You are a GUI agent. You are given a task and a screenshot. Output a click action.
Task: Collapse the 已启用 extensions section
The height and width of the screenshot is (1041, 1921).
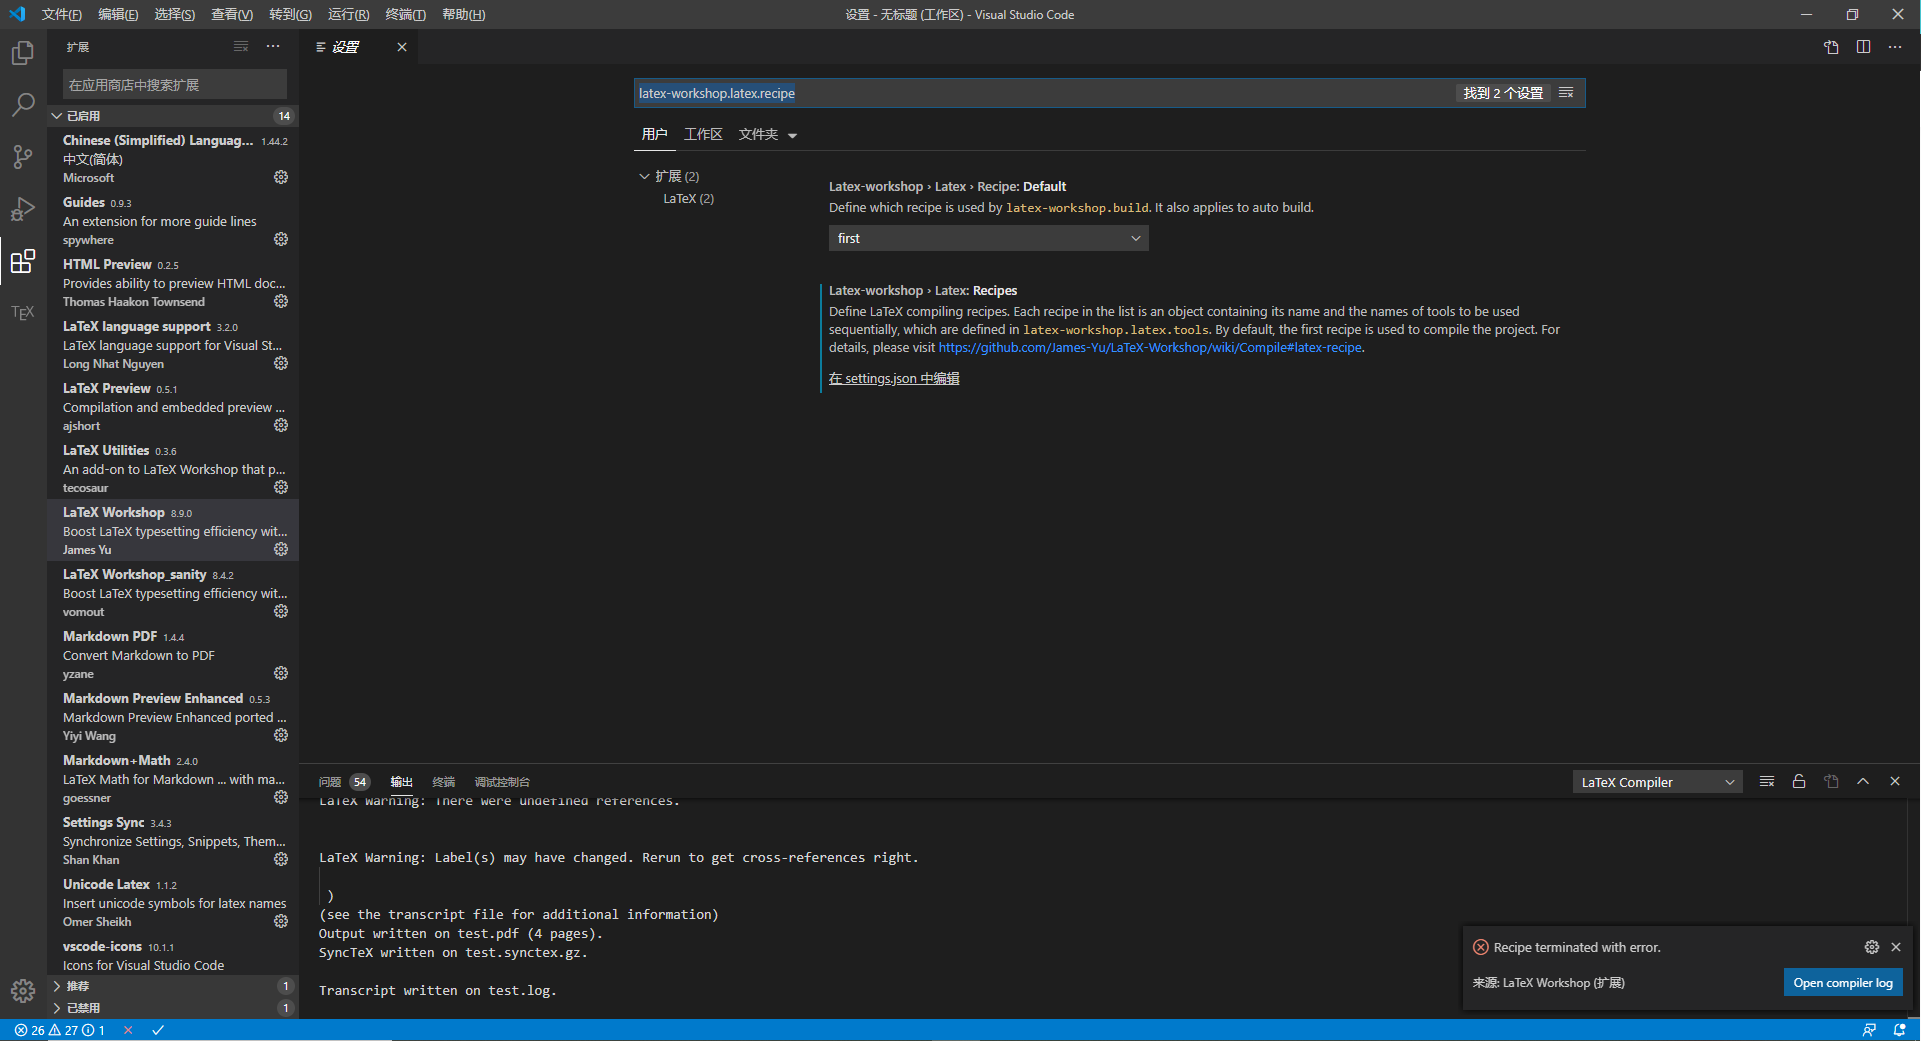173,116
